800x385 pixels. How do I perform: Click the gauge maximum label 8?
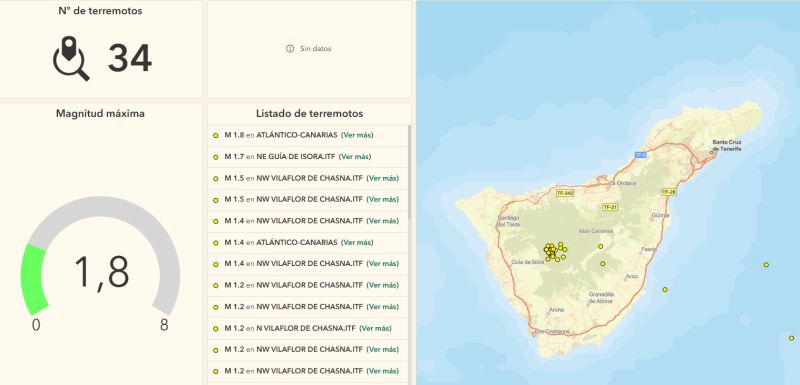pos(164,325)
